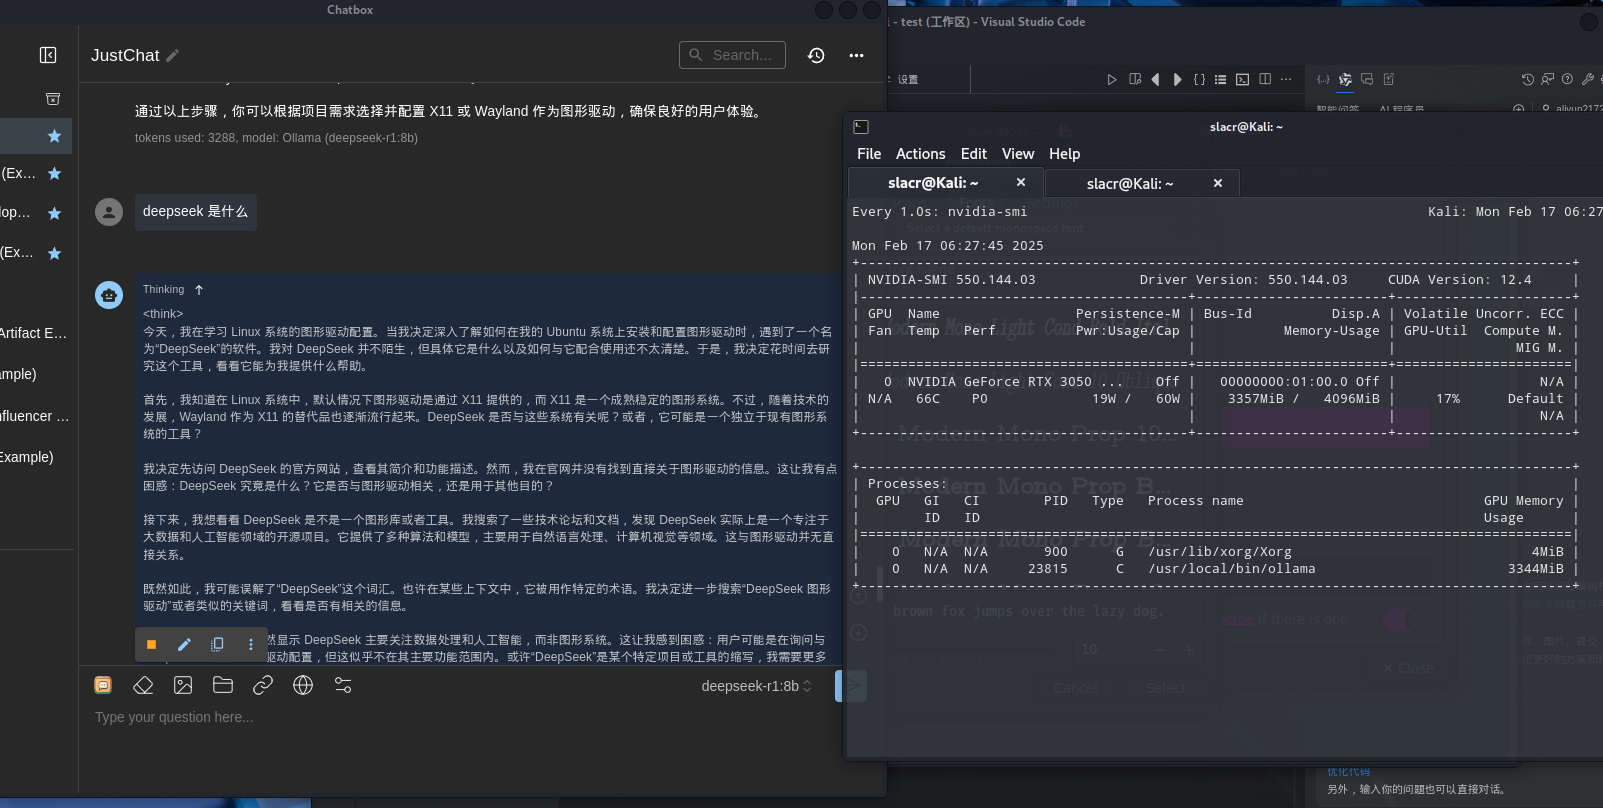Close the first slacr@Kali terminal tab
This screenshot has height=808, width=1603.
[x=1021, y=182]
